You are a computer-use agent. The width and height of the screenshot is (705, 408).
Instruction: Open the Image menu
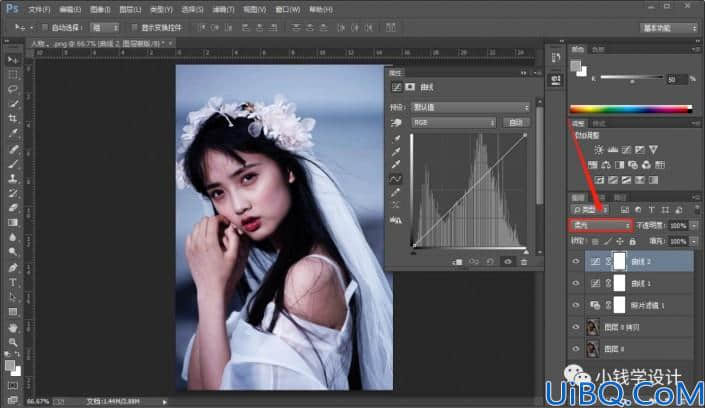click(100, 9)
